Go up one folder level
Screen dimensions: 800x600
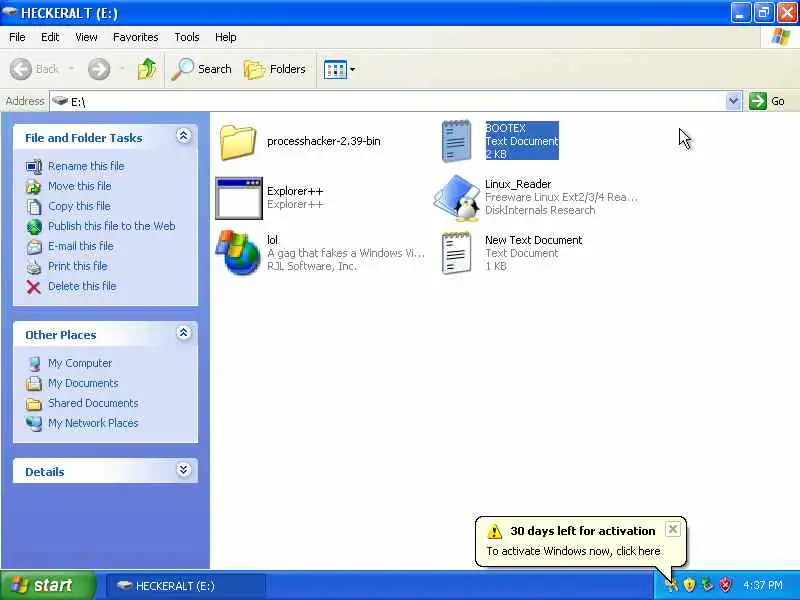click(x=146, y=69)
